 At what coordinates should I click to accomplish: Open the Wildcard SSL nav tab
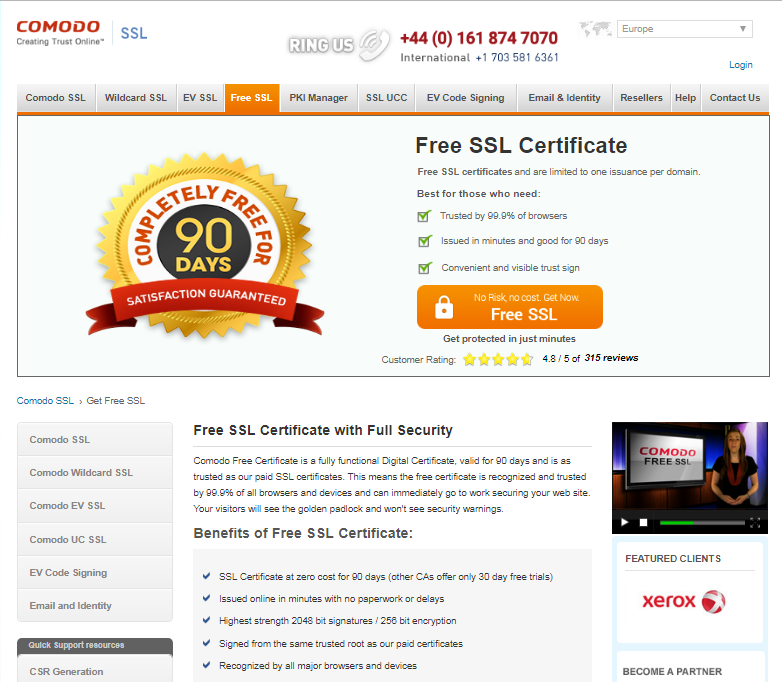136,98
